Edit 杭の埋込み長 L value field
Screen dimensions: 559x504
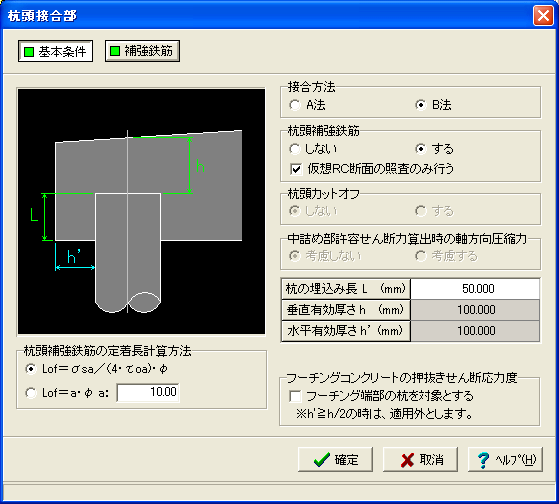pos(475,289)
